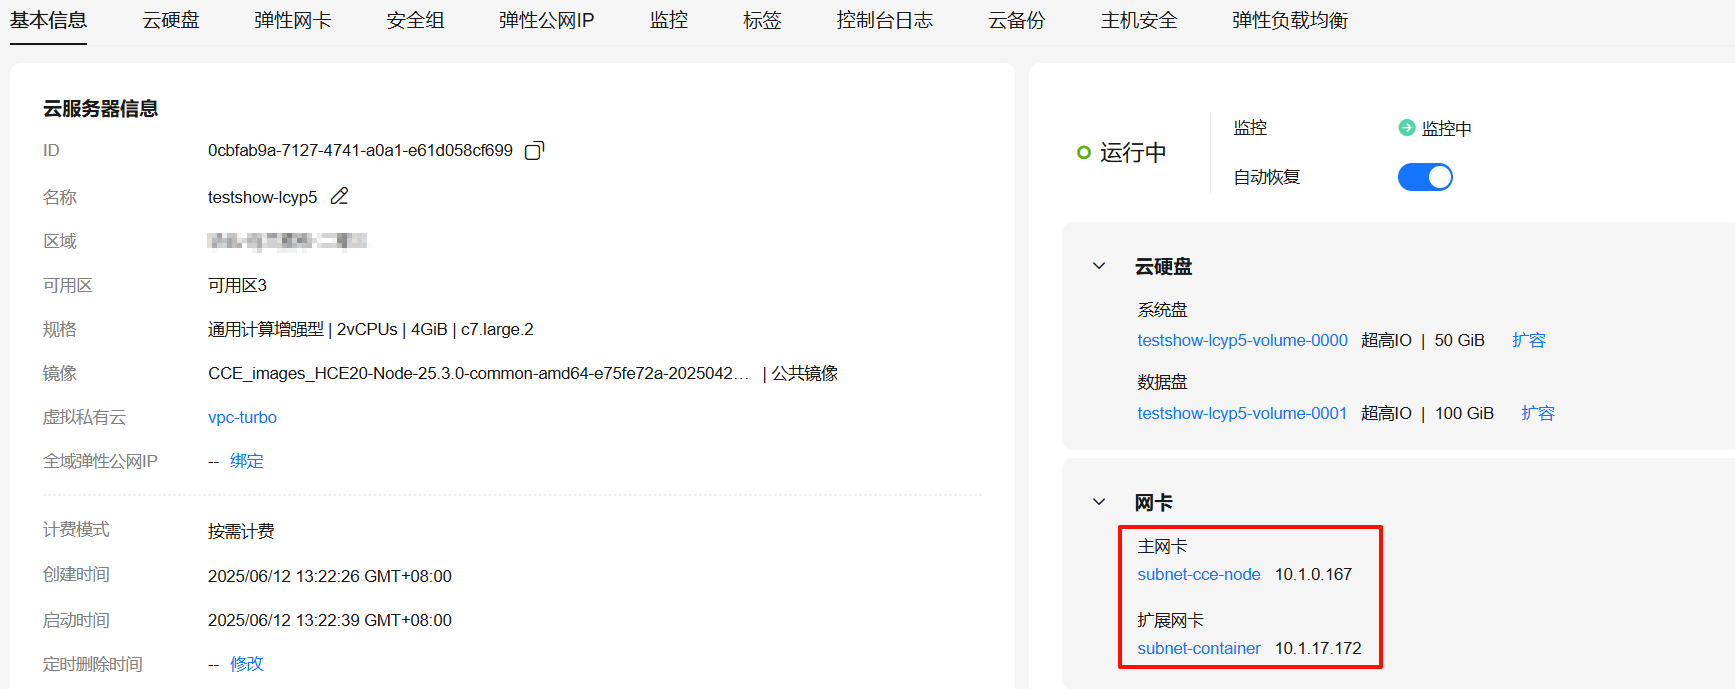Image resolution: width=1735 pixels, height=689 pixels.
Task: Click the 系统盘 label
Action: pos(1162,310)
